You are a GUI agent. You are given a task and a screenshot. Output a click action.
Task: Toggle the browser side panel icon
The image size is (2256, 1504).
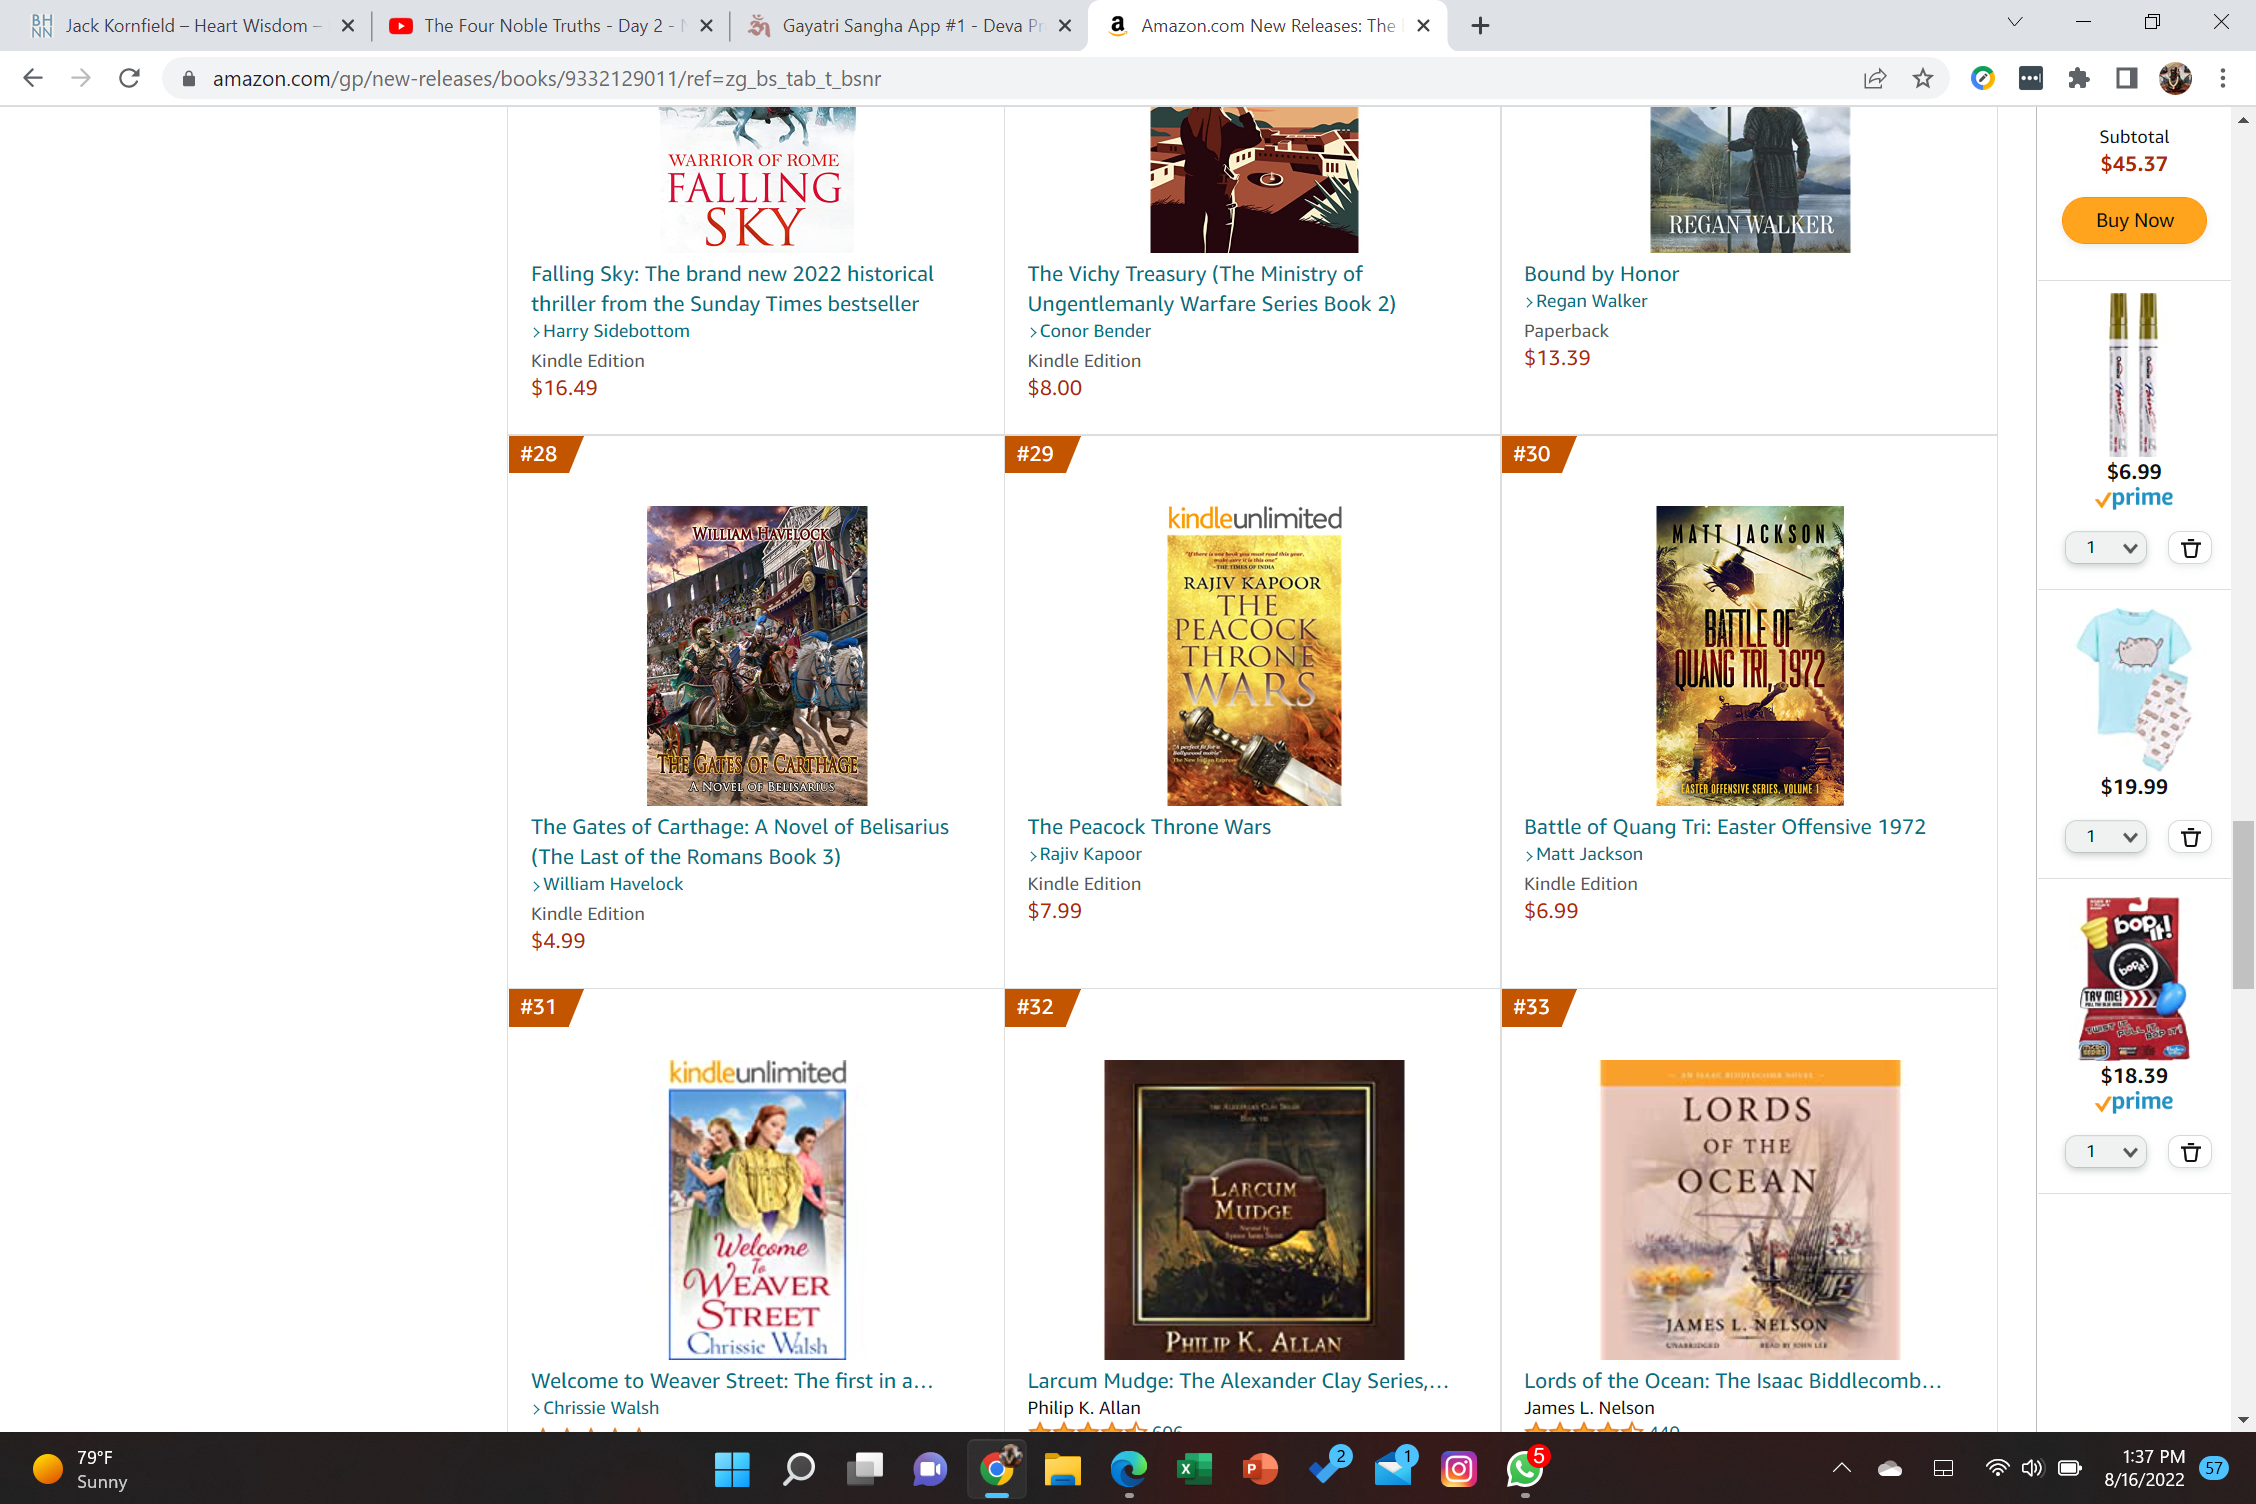click(x=2126, y=78)
